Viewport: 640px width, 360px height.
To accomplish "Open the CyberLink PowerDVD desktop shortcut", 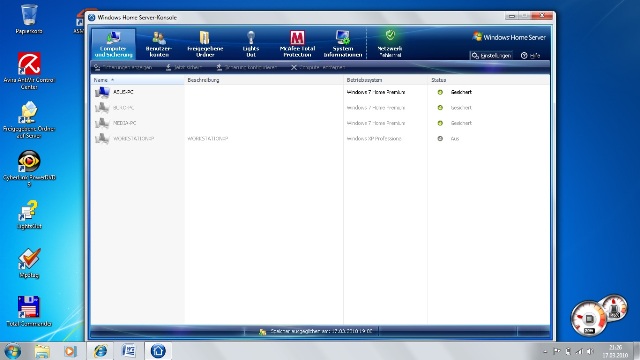I will pyautogui.click(x=29, y=168).
